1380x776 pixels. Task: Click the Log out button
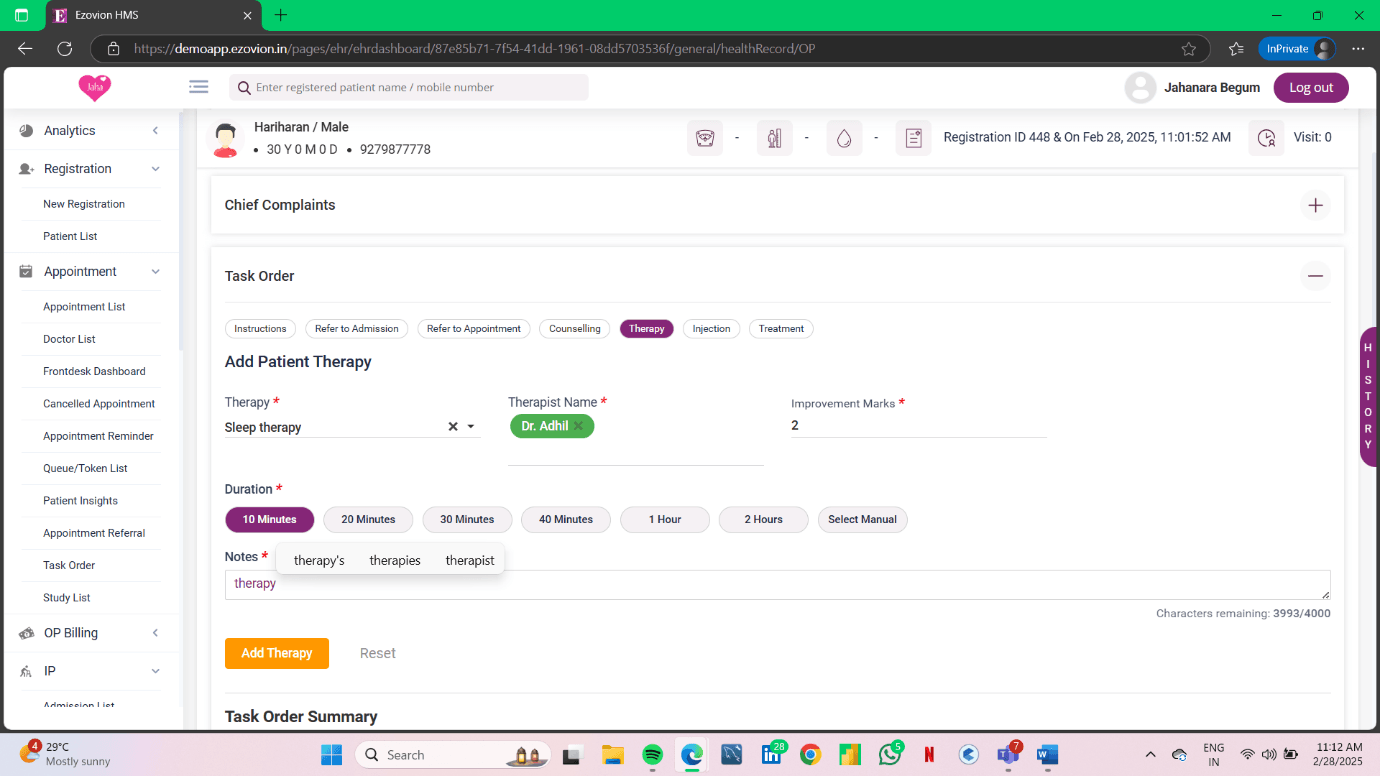click(1311, 88)
